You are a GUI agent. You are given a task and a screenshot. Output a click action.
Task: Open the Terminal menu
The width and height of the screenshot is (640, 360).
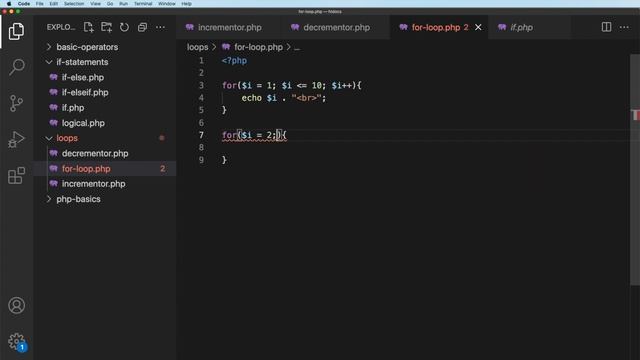[x=143, y=4]
